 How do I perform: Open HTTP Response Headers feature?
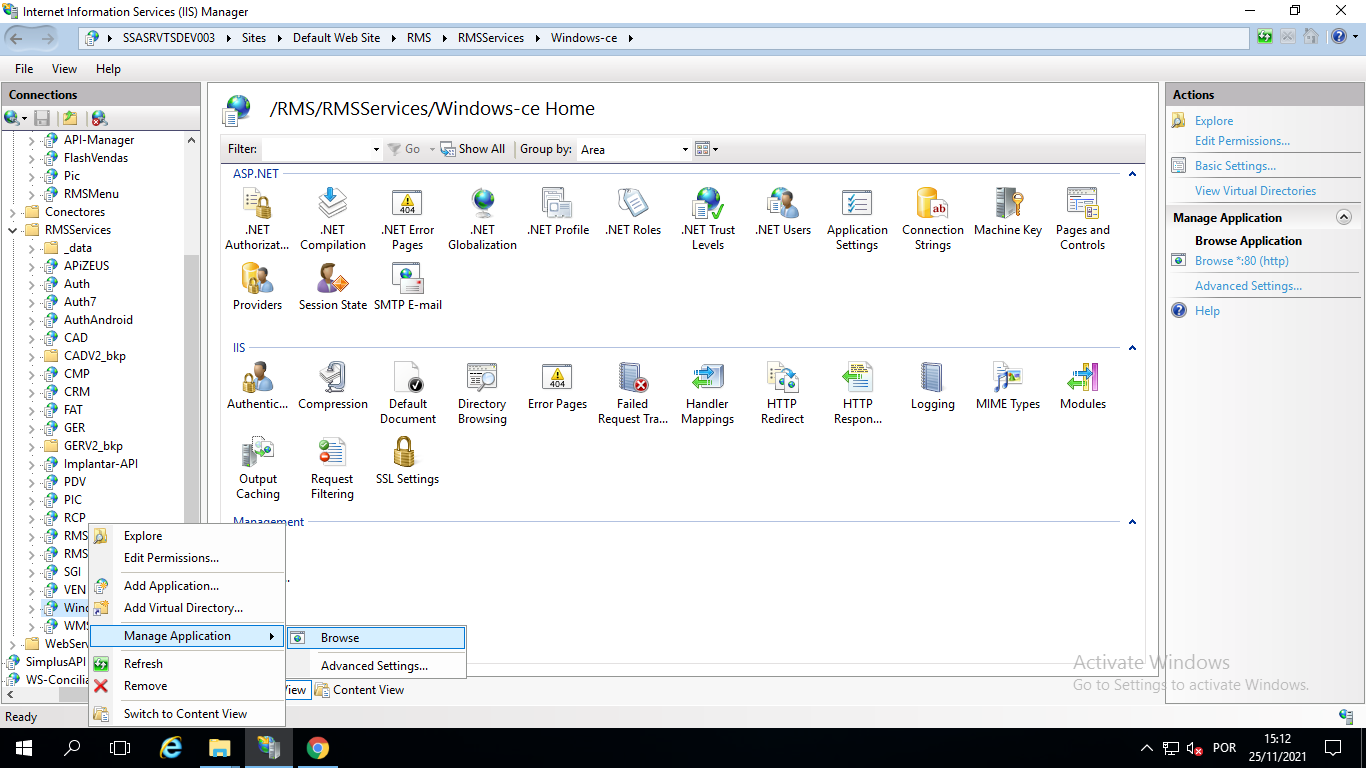click(858, 393)
